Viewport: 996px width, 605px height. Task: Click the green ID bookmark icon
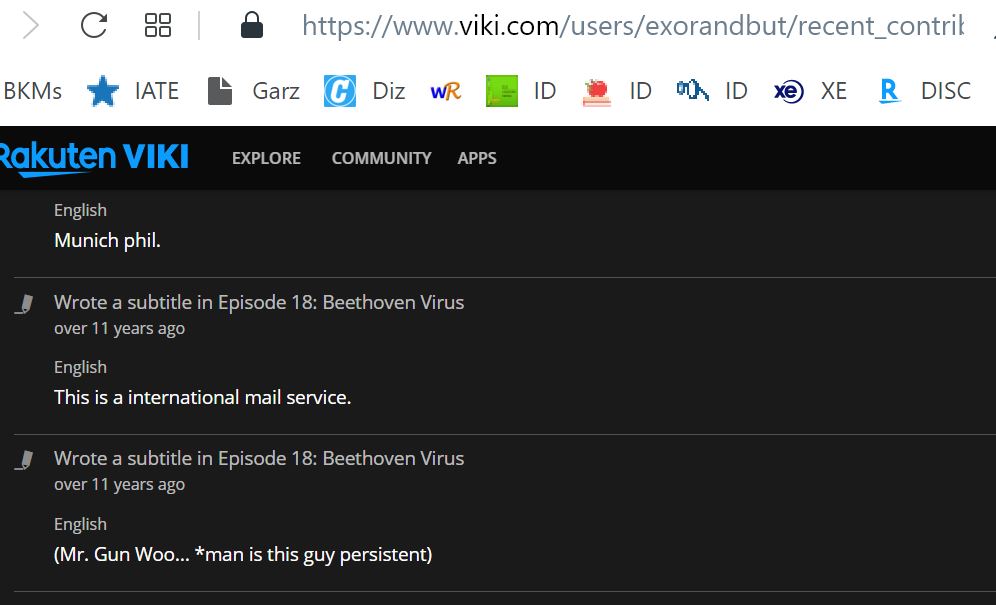coord(502,91)
